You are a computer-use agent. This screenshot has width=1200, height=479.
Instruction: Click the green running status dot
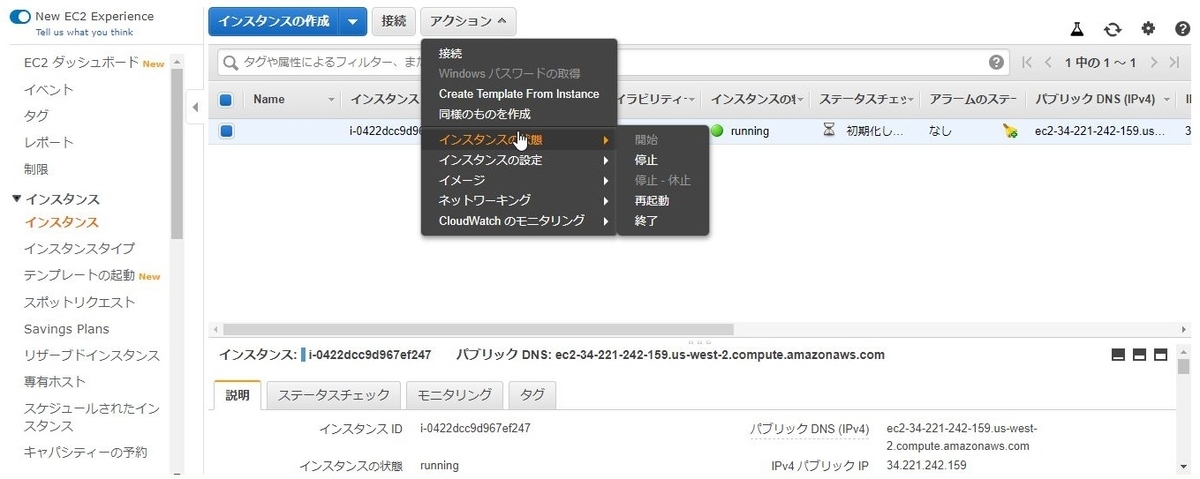(717, 131)
